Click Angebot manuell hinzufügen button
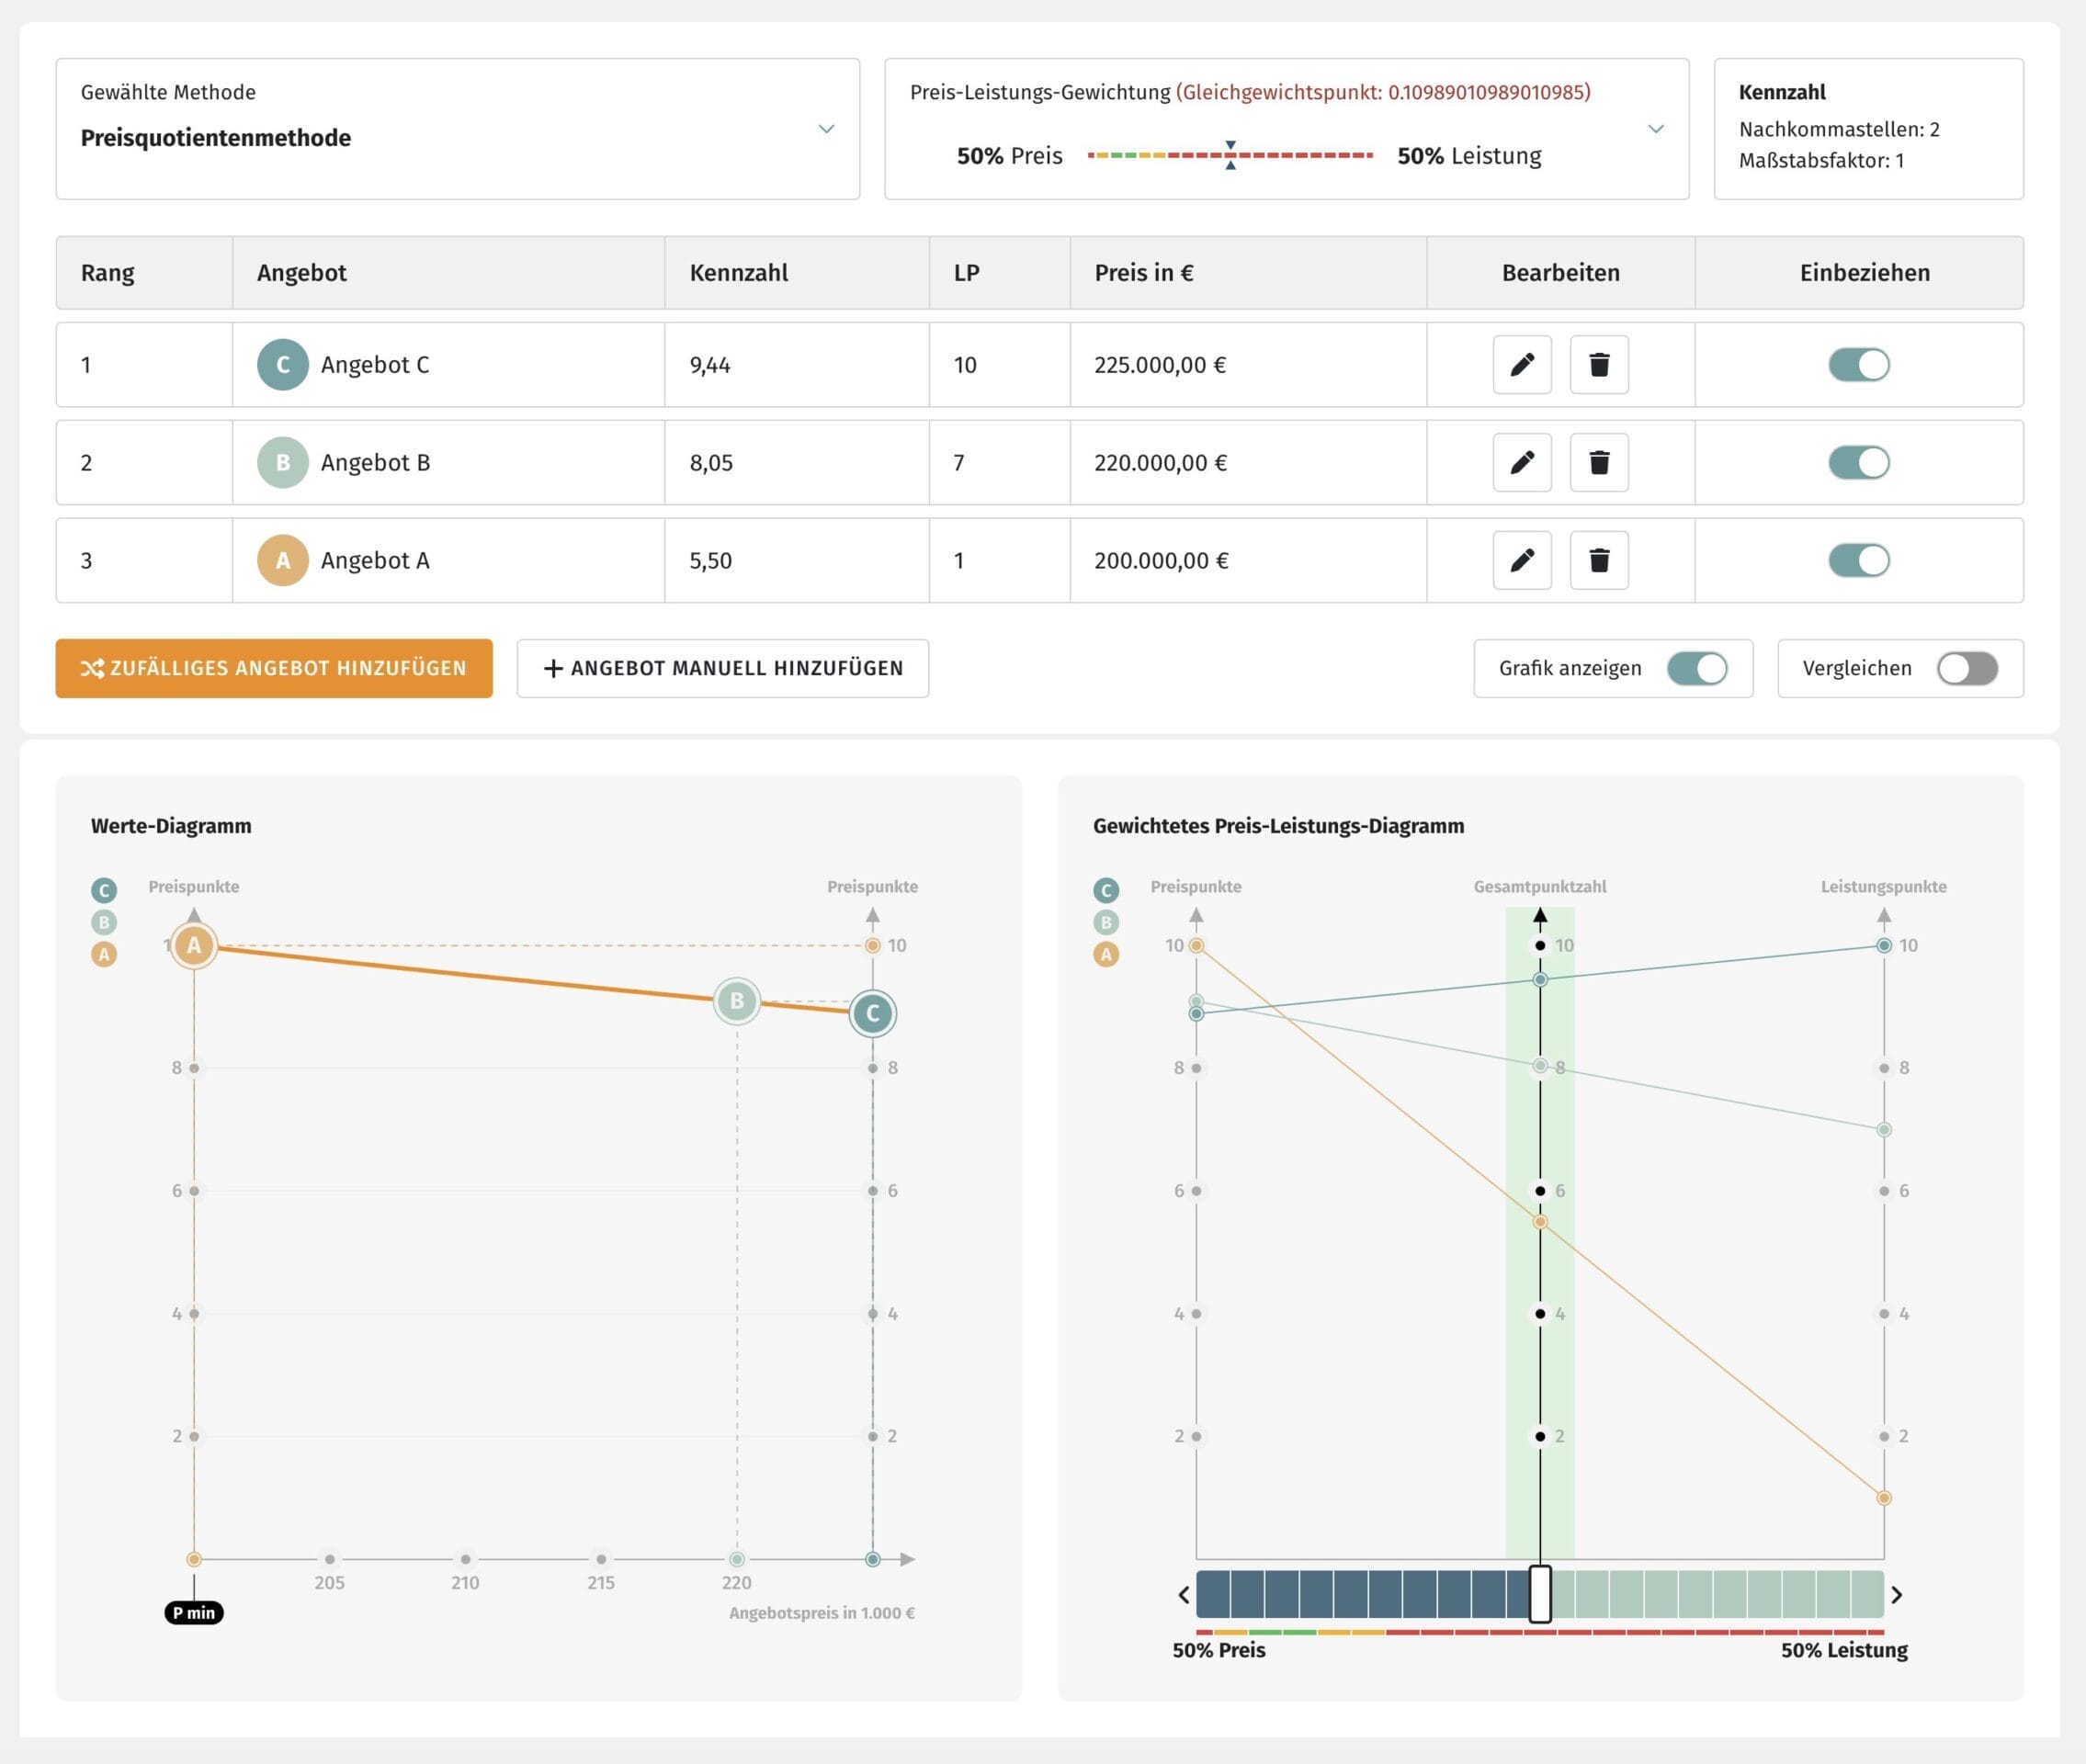This screenshot has height=1764, width=2086. (722, 669)
